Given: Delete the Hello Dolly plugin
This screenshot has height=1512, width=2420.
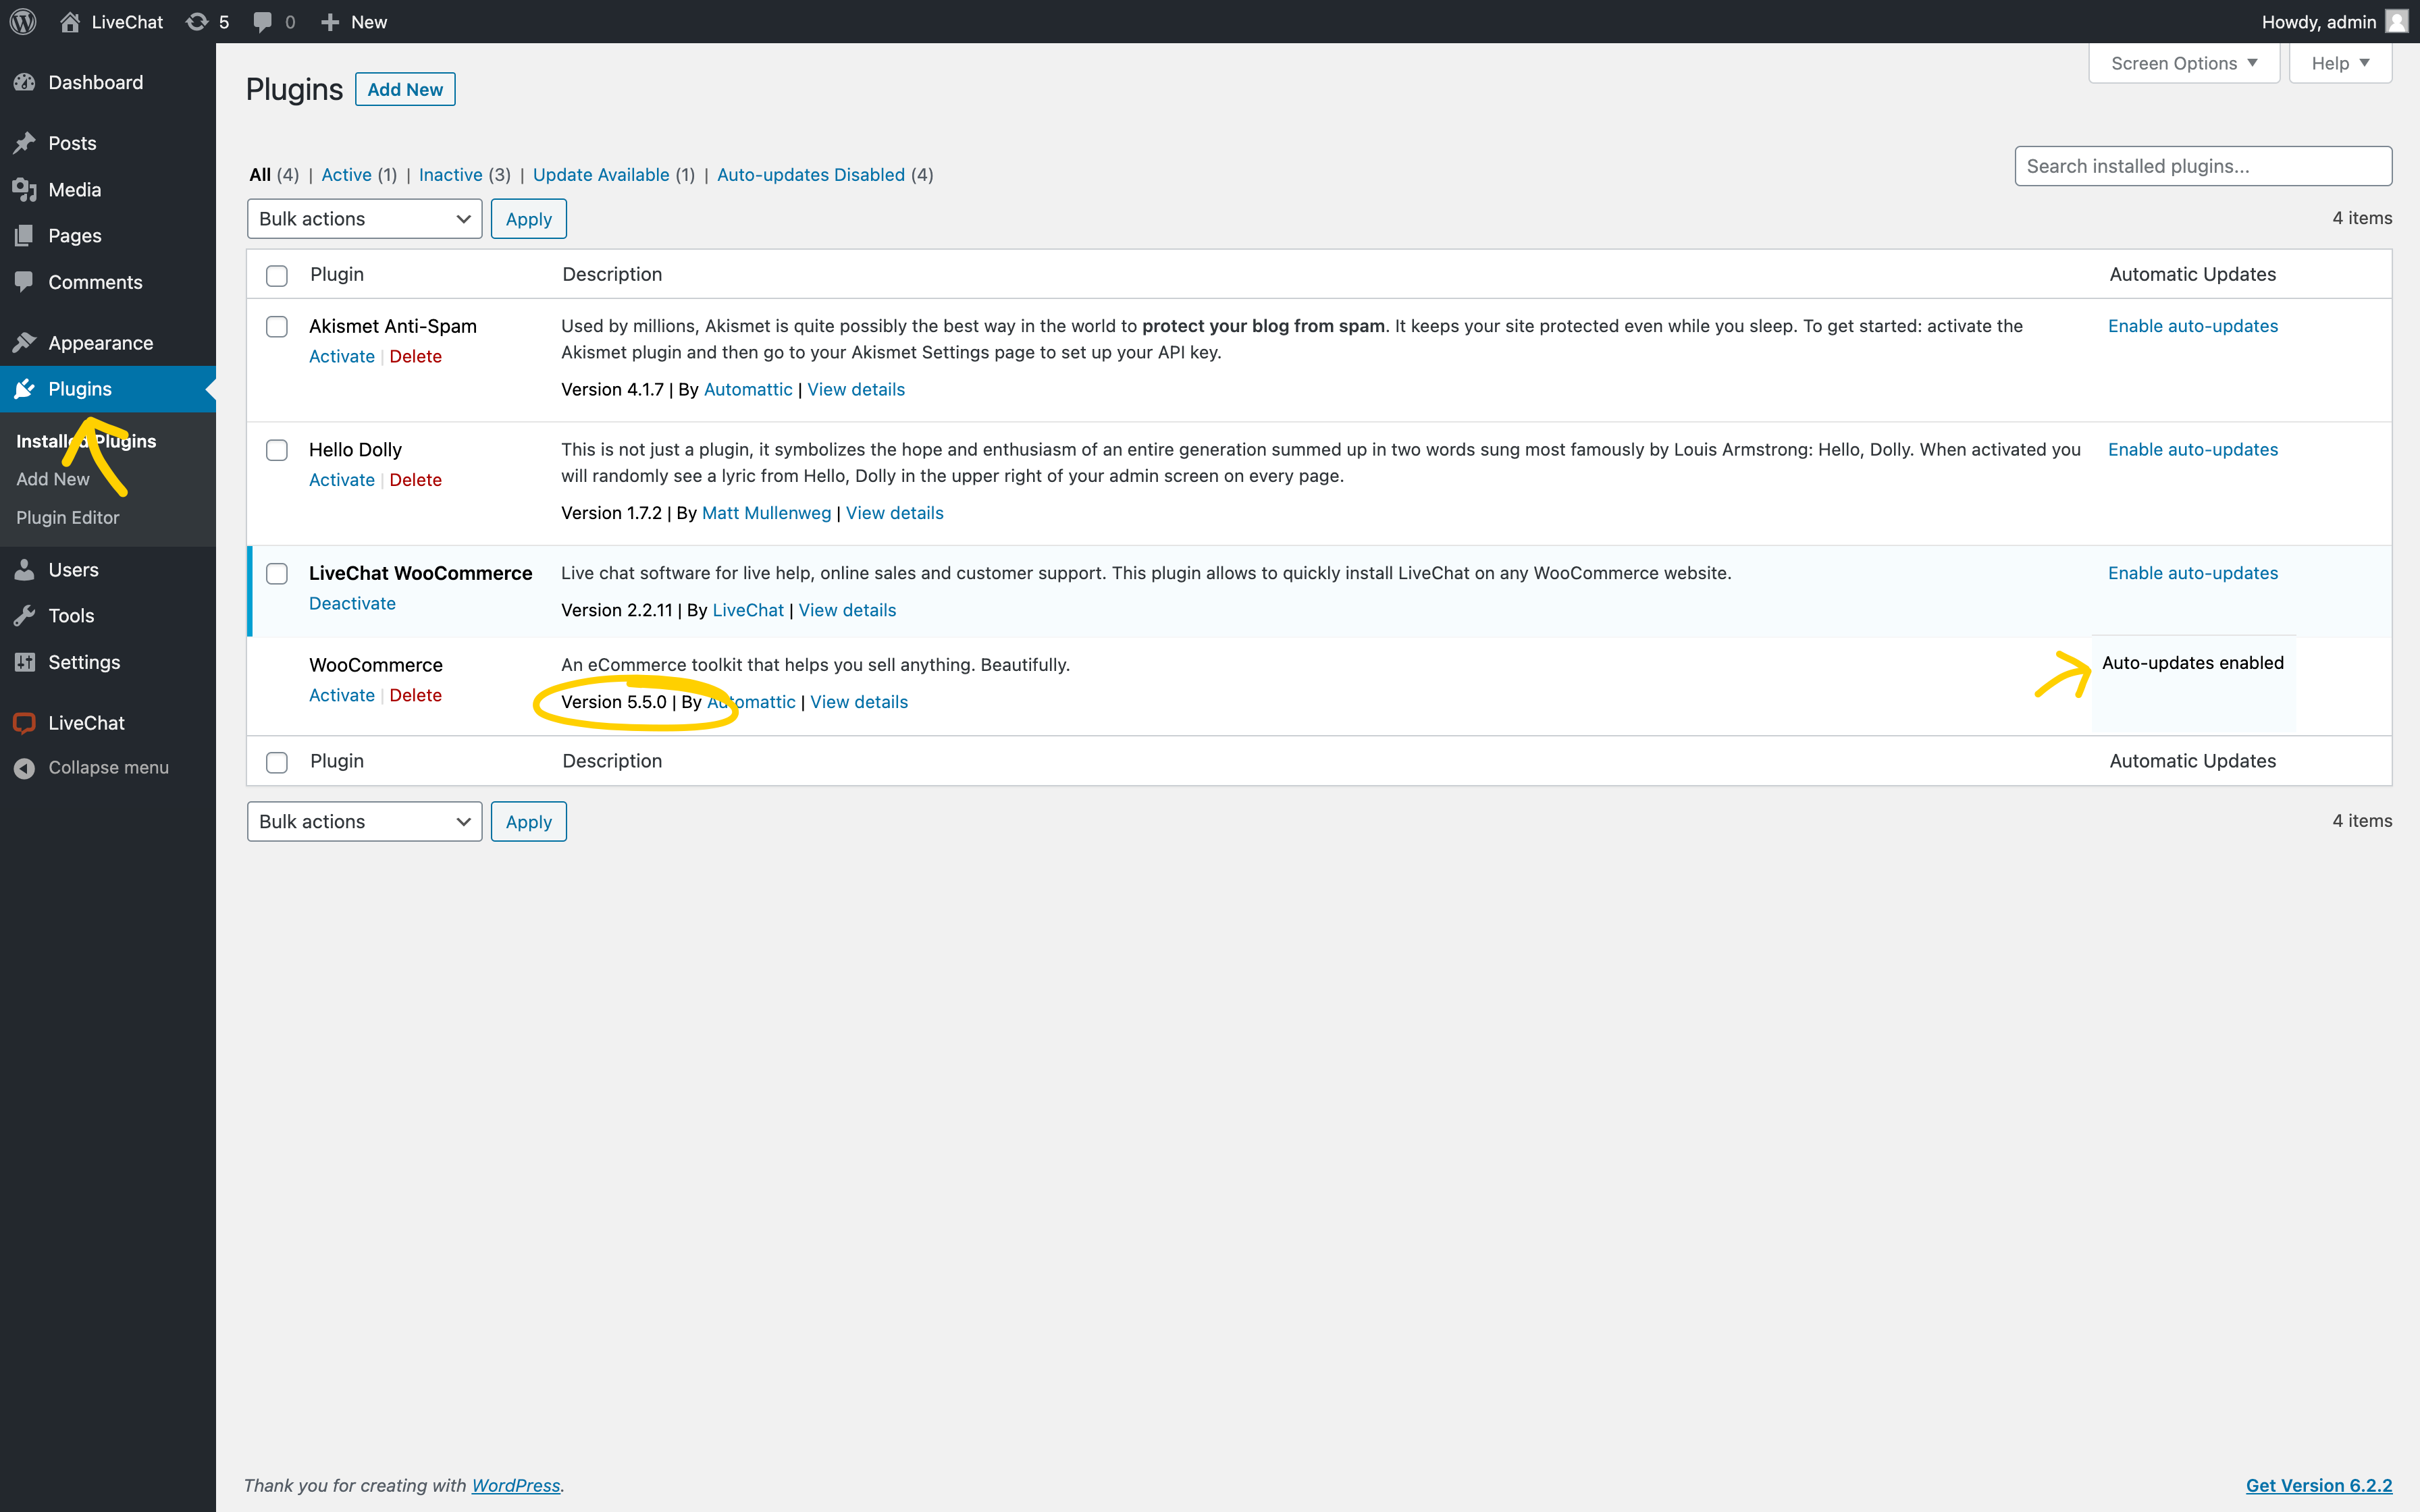Looking at the screenshot, I should point(416,480).
